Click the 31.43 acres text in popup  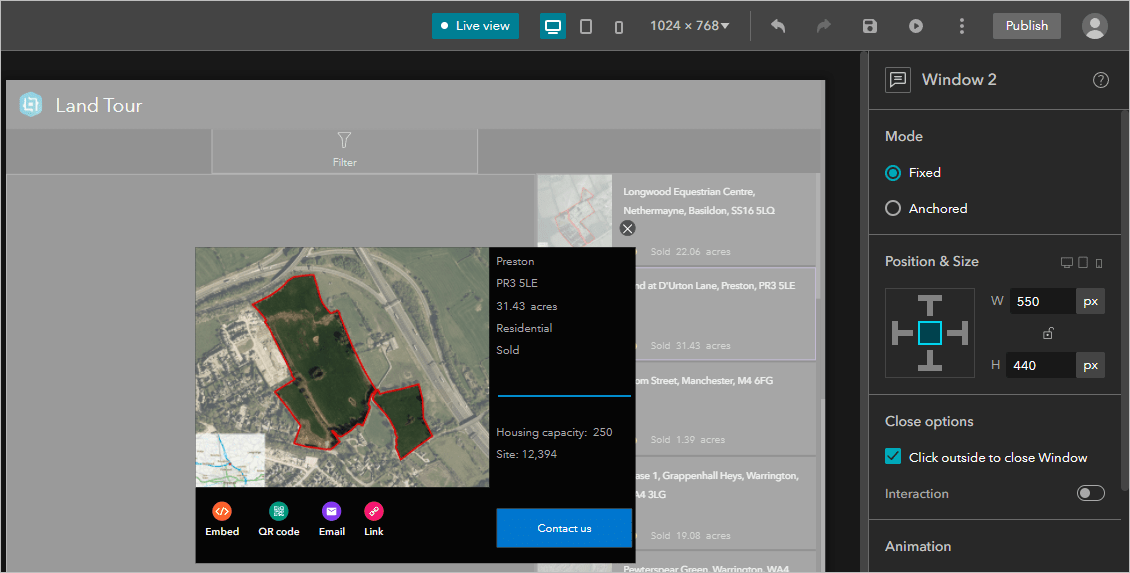[x=526, y=306]
